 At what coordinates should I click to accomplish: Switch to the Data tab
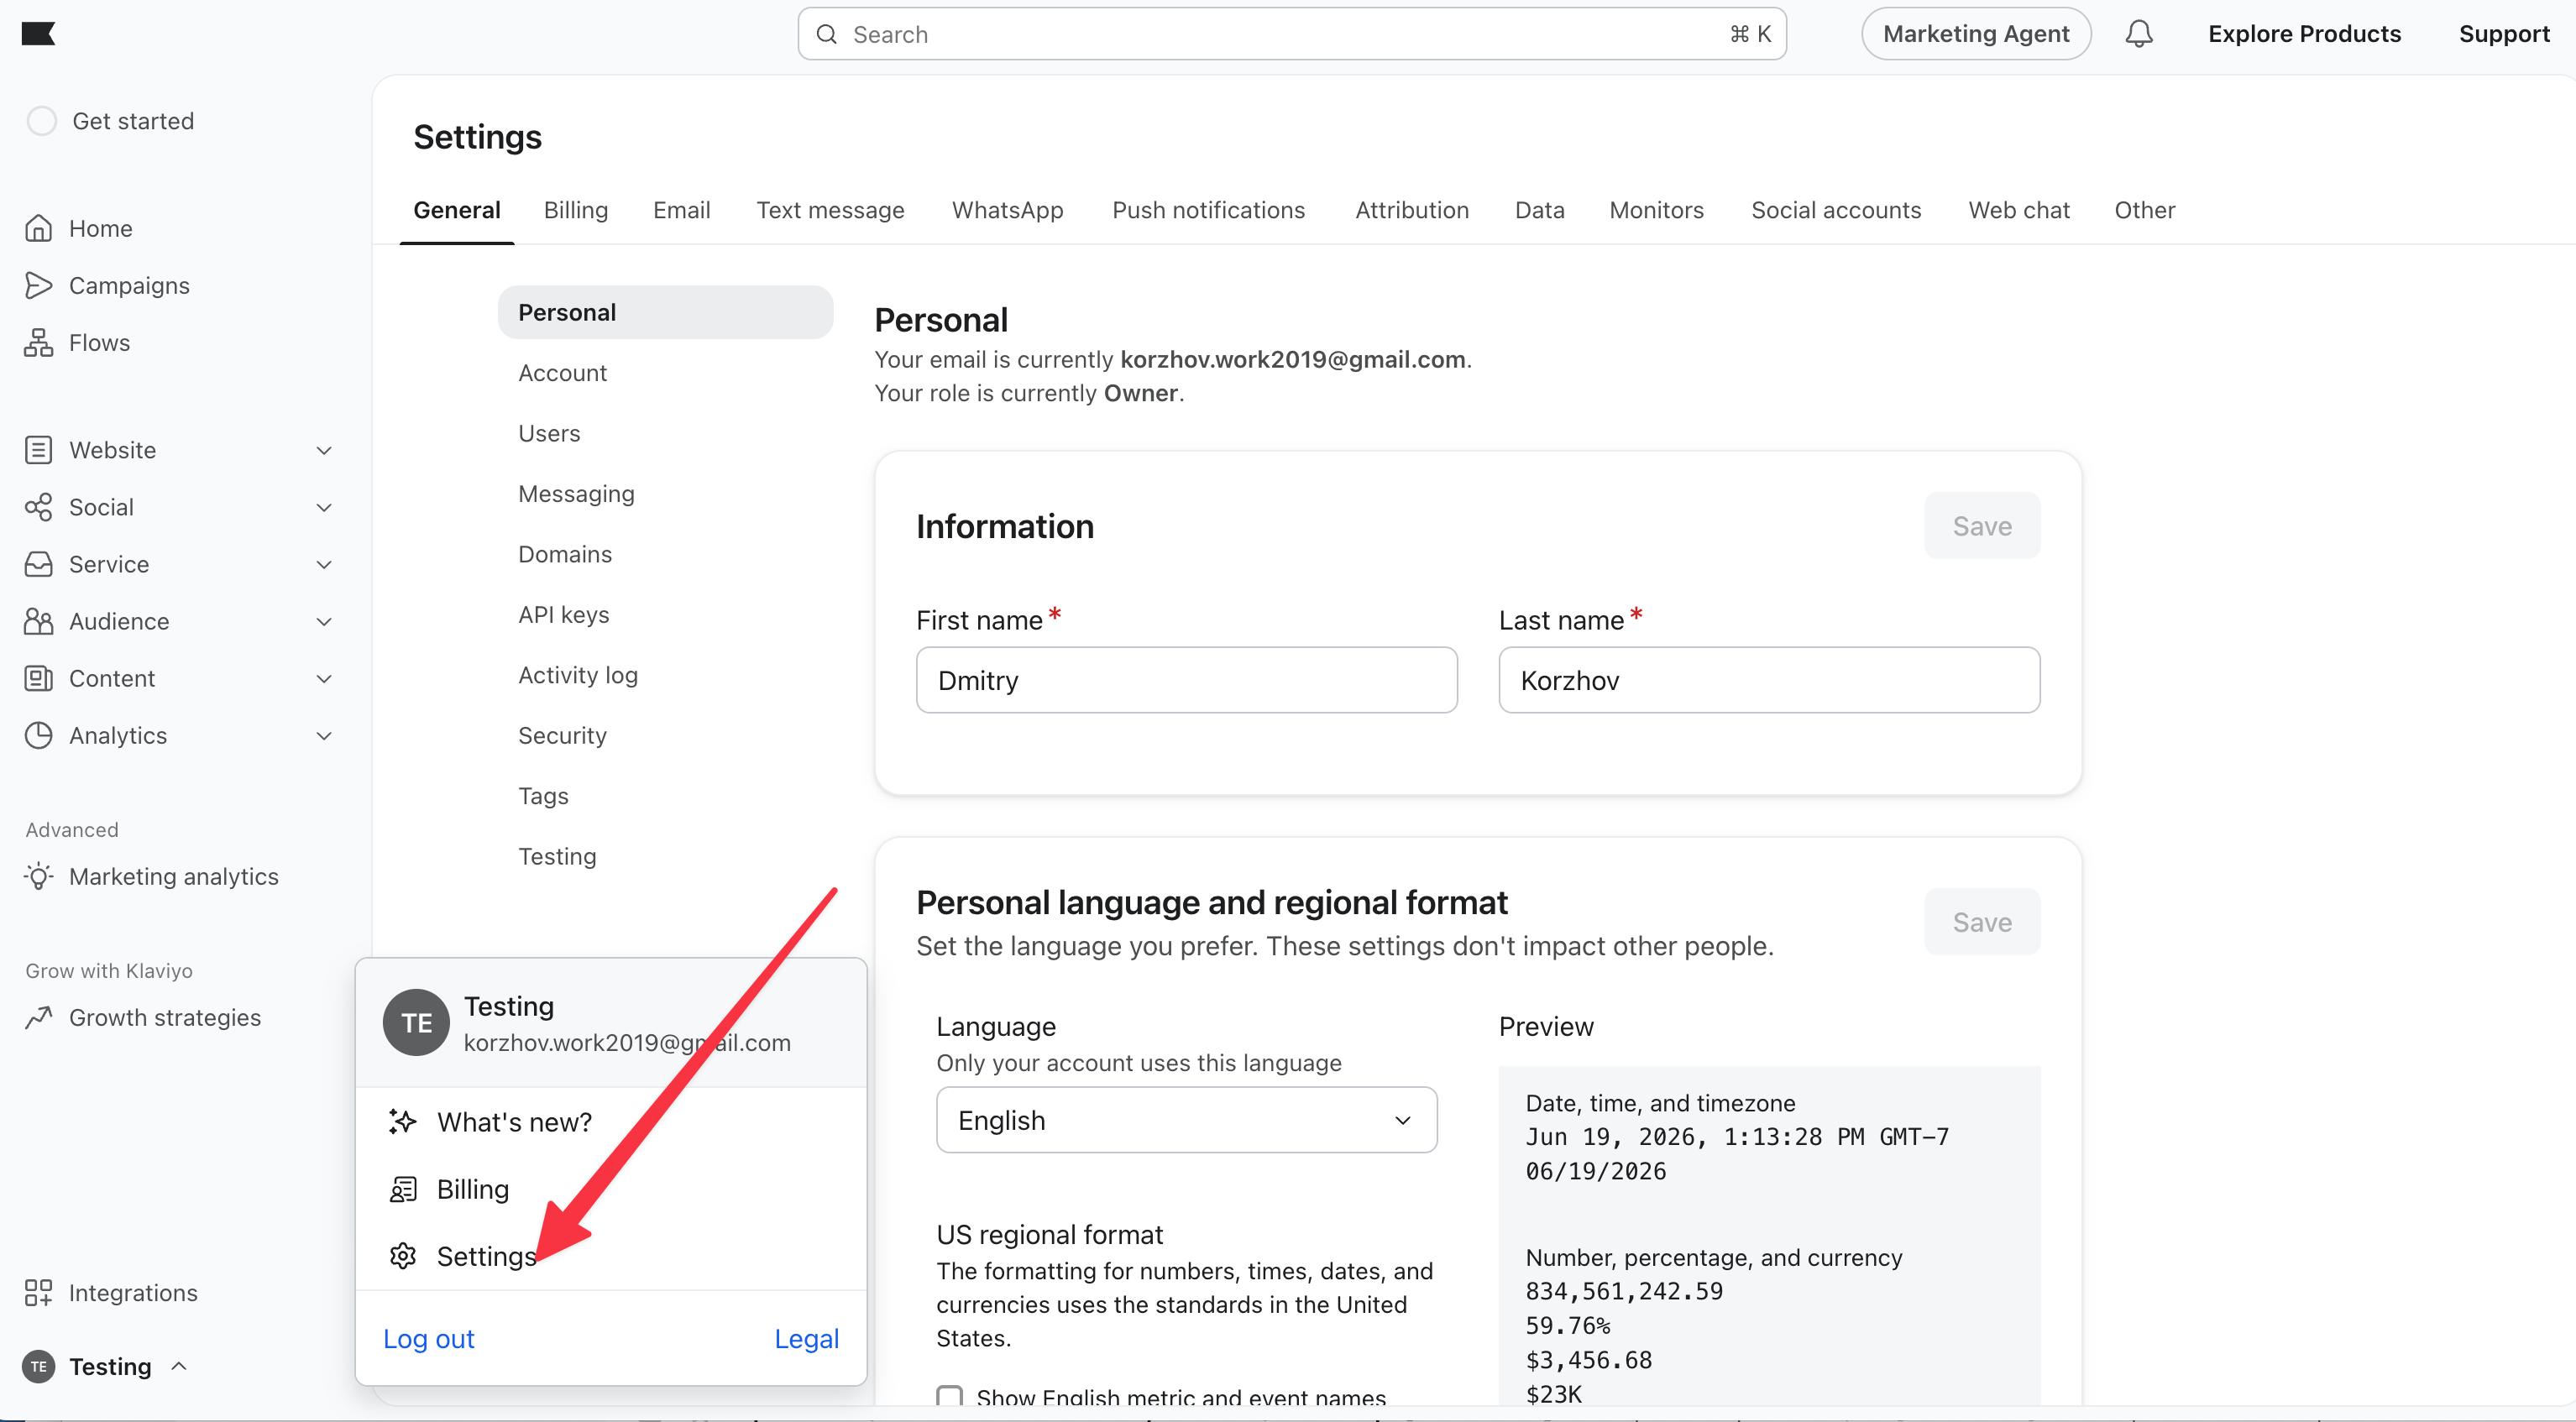pos(1539,210)
